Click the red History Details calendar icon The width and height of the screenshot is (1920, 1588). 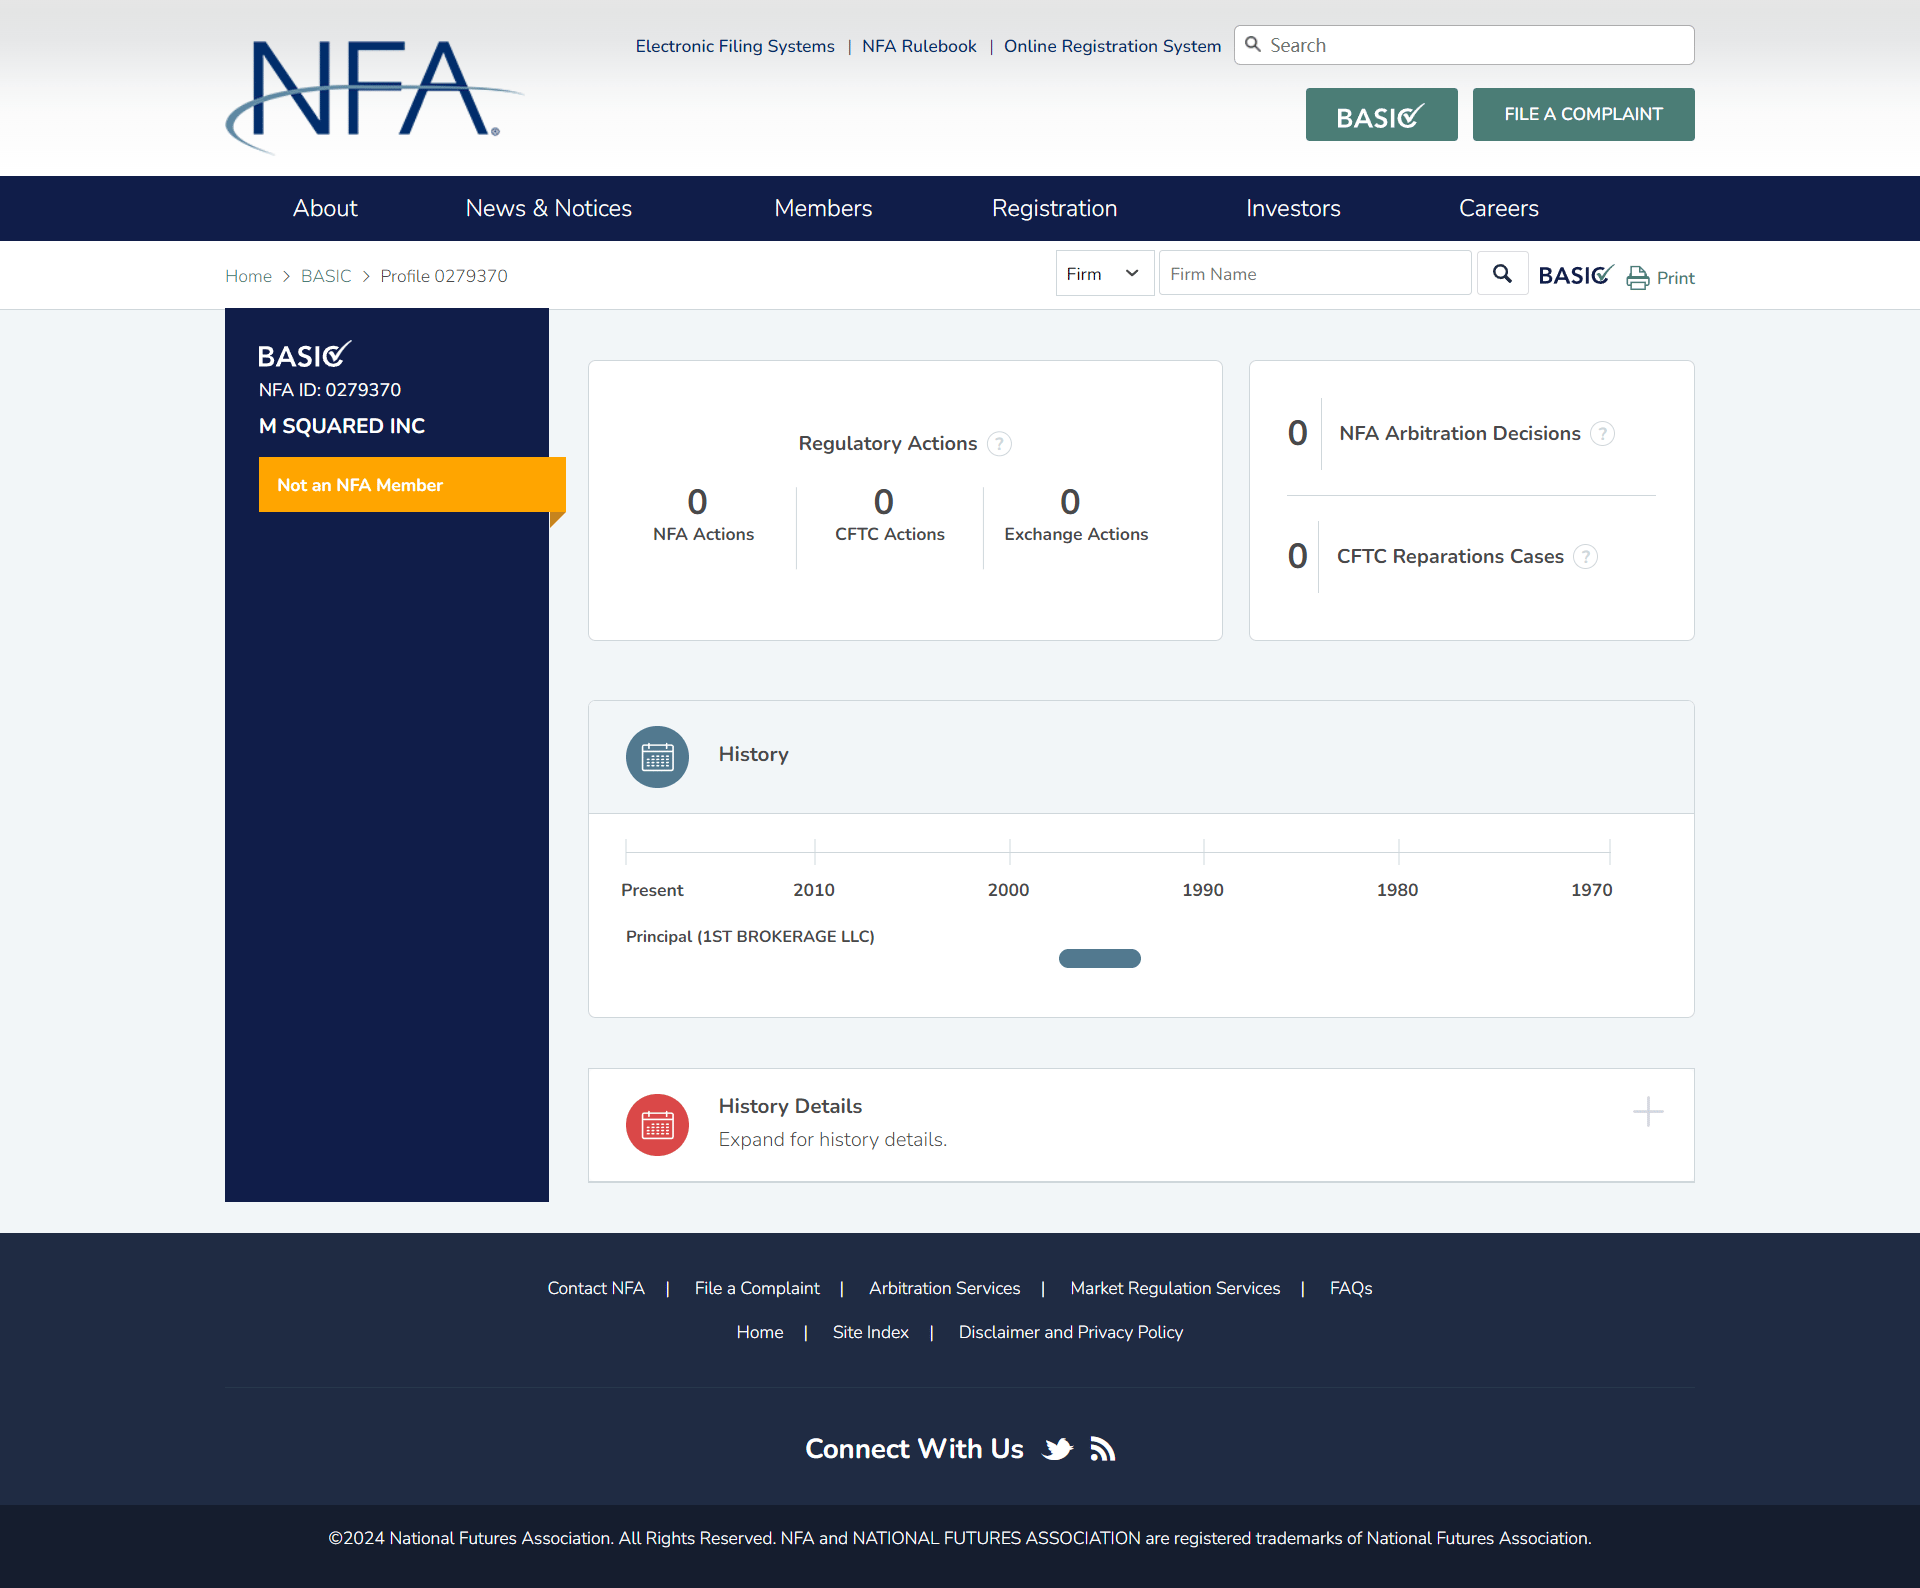(x=657, y=1125)
